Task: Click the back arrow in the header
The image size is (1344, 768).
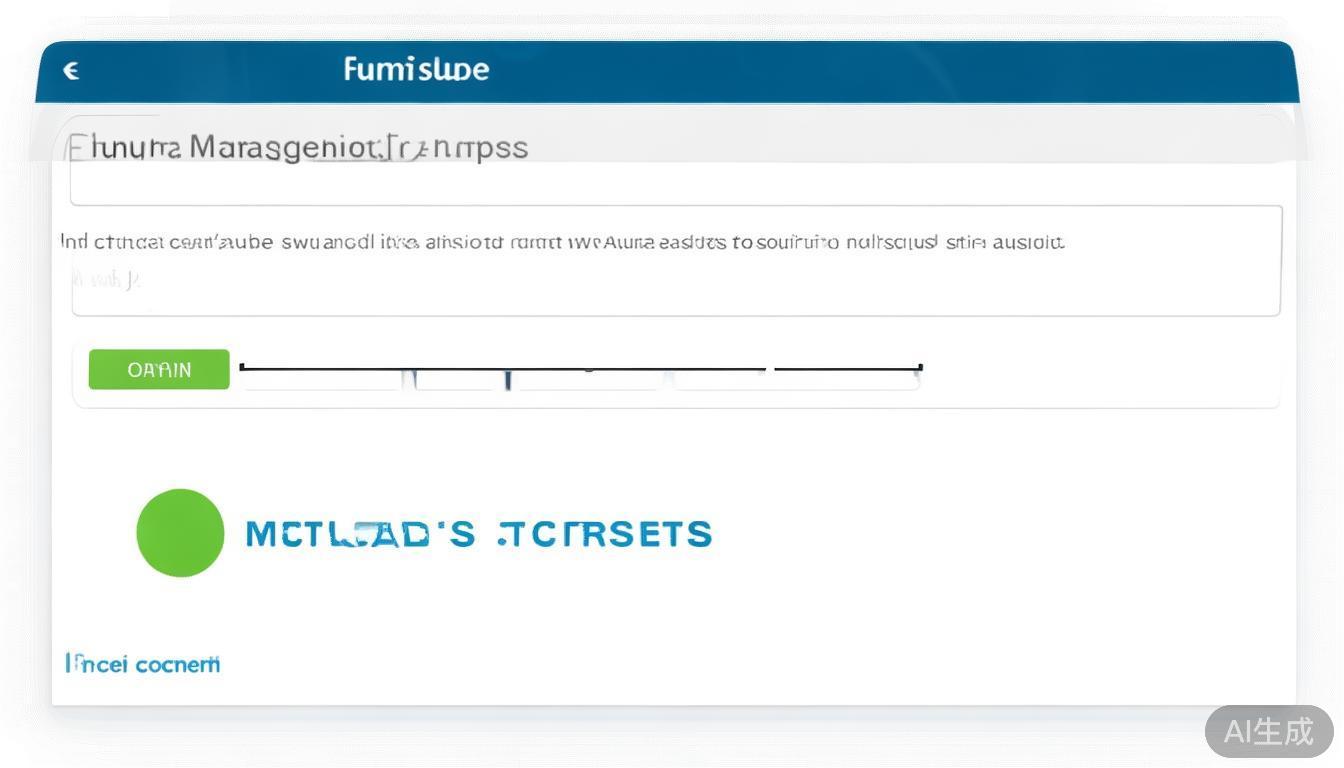Action: [71, 70]
